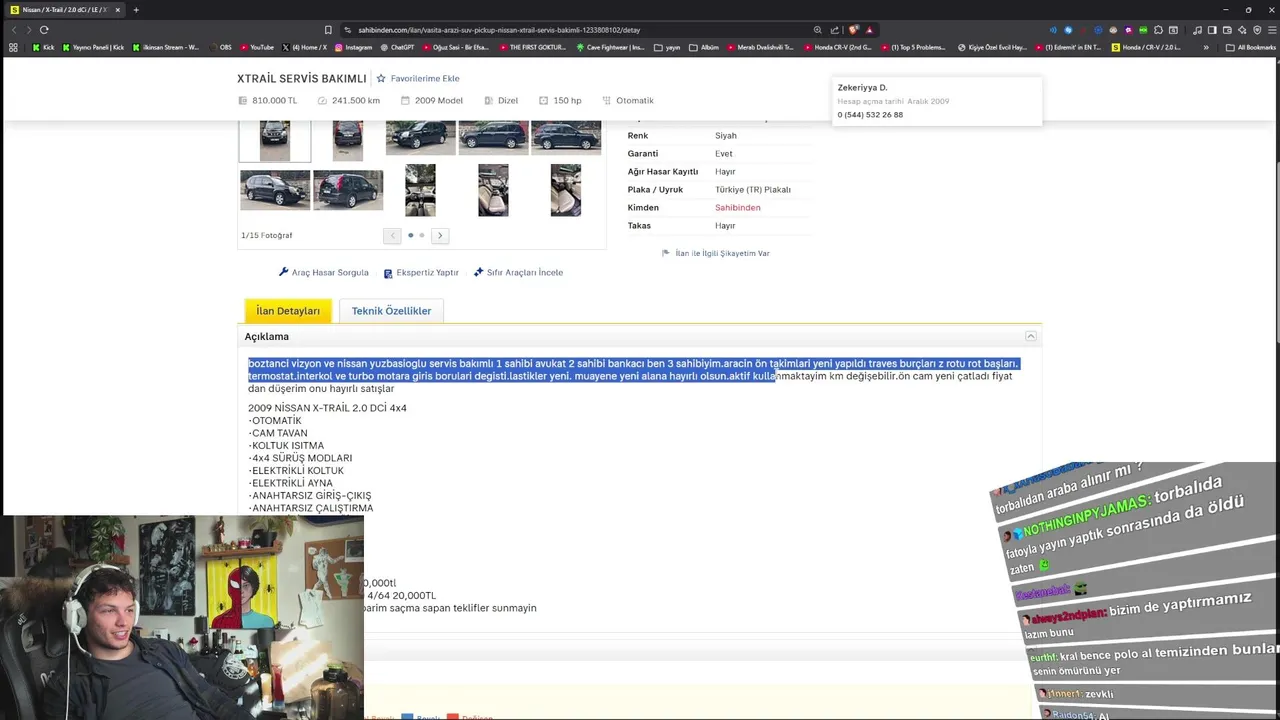Click the 2009 Model text
Image resolution: width=1280 pixels, height=720 pixels.
coord(439,100)
